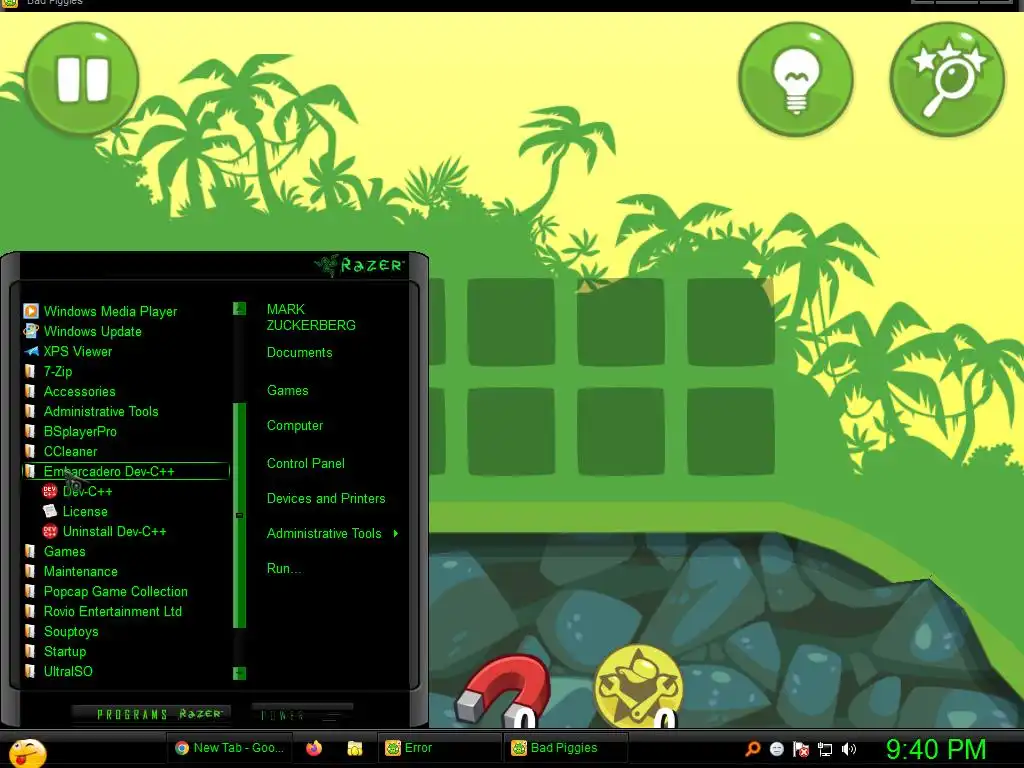The height and width of the screenshot is (768, 1024).
Task: Open the volume speaker tray icon
Action: [849, 749]
